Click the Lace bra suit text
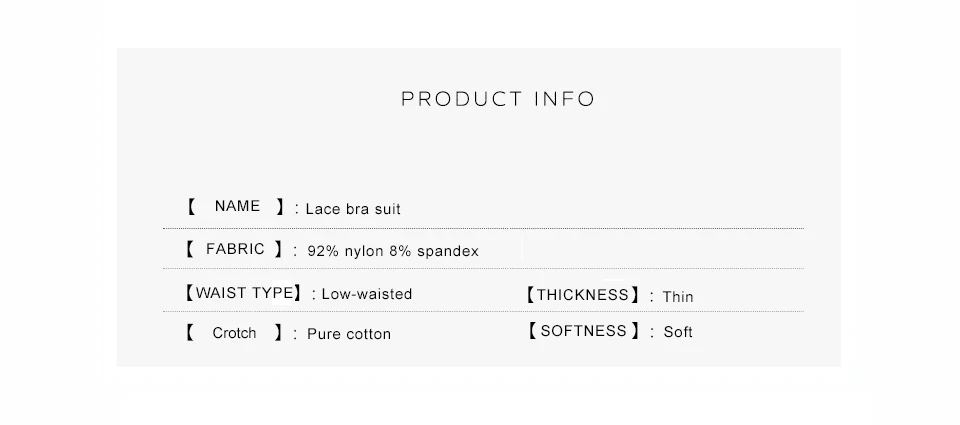 (353, 209)
